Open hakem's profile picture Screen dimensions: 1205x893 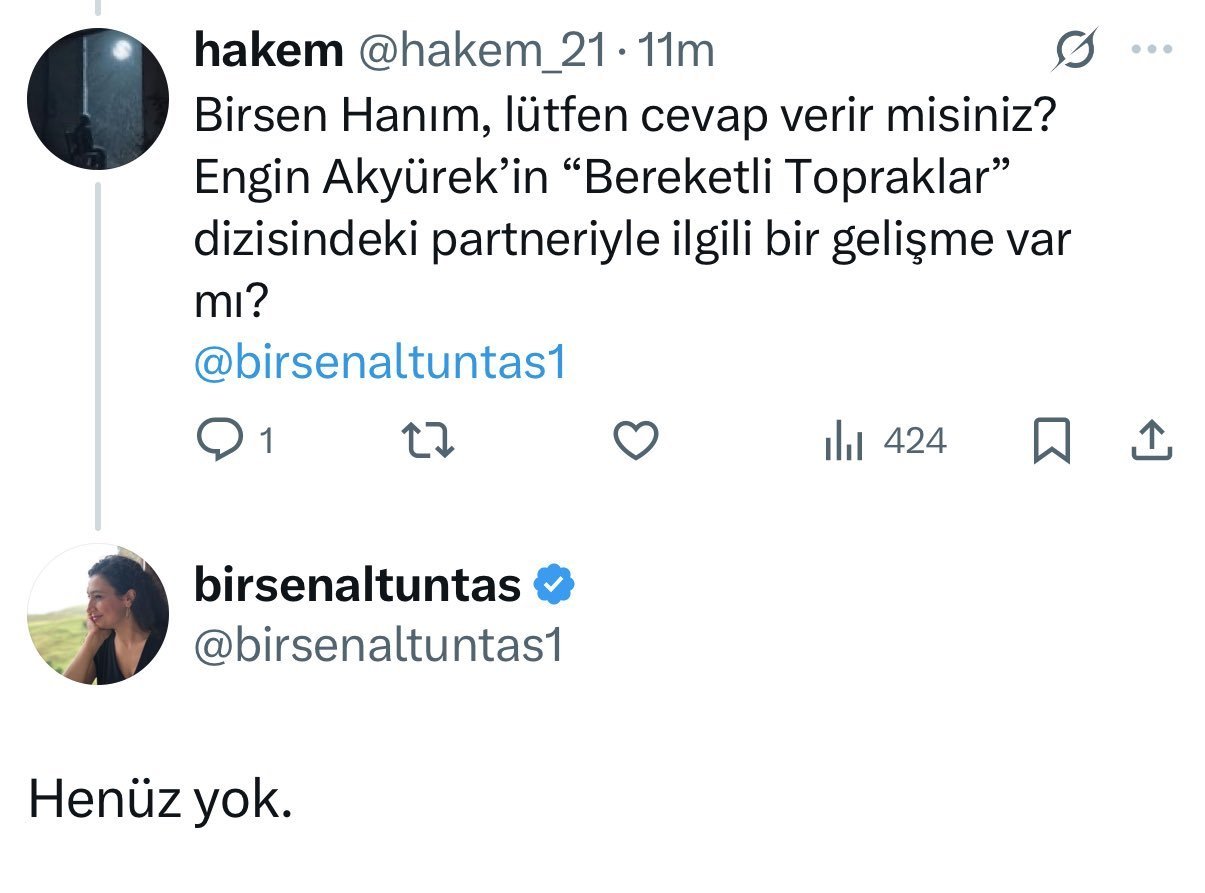click(96, 99)
